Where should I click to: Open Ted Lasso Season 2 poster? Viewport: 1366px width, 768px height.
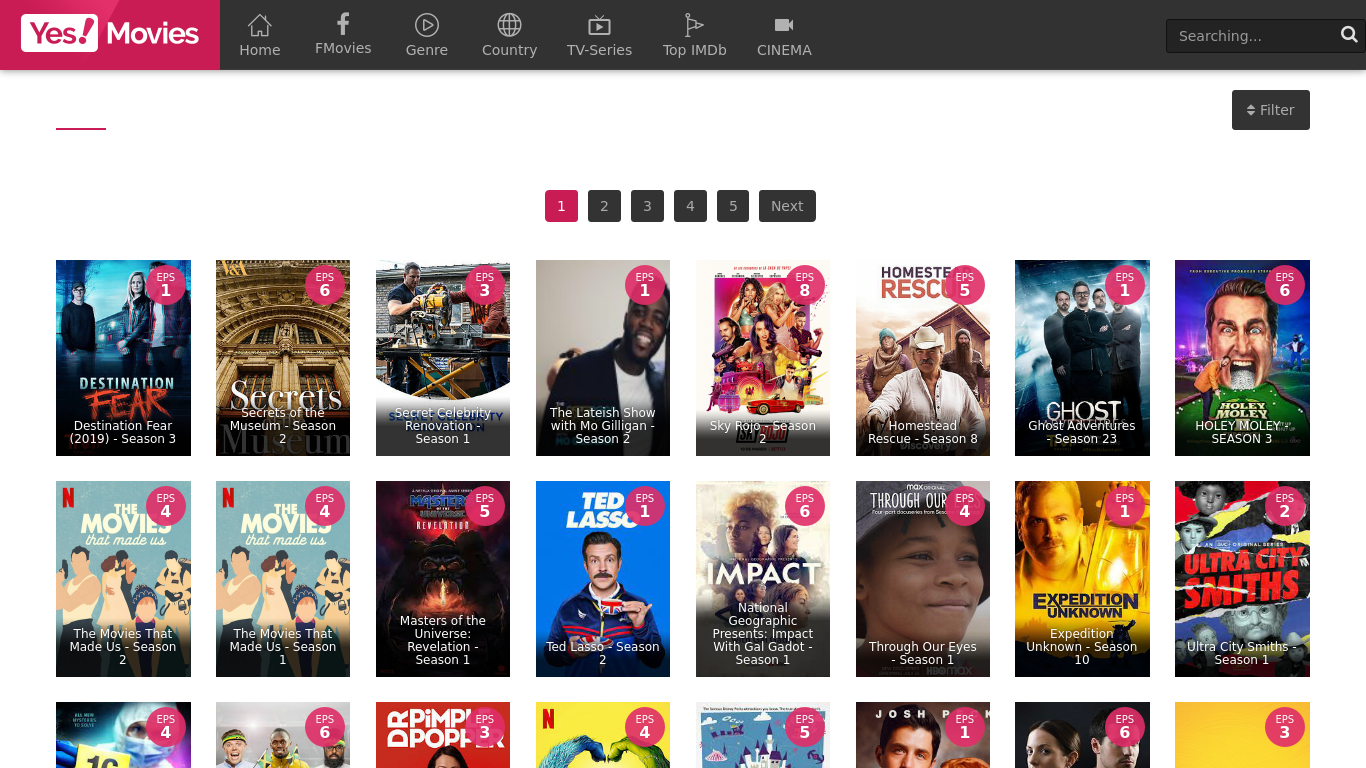point(603,579)
